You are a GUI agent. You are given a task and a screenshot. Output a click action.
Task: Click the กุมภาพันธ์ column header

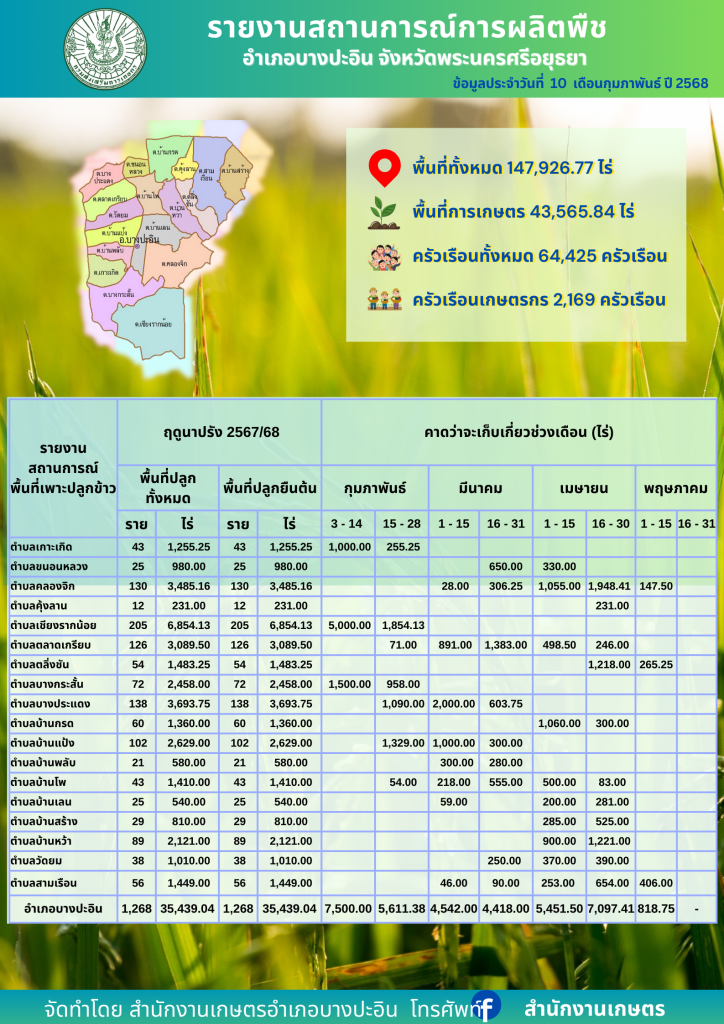375,488
